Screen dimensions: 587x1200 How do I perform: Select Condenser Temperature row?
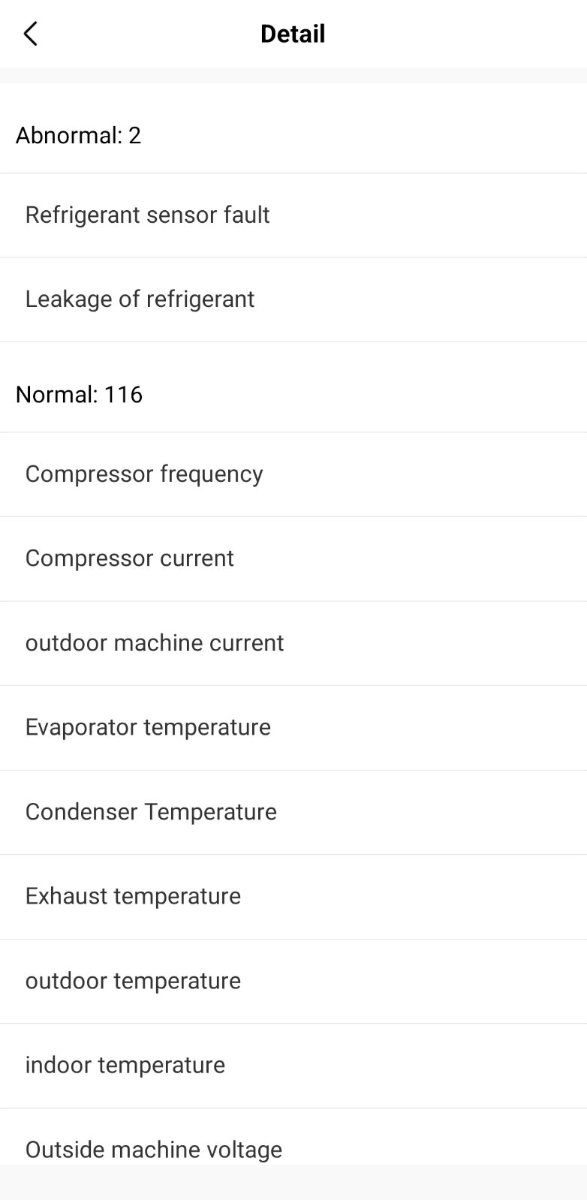coord(293,812)
